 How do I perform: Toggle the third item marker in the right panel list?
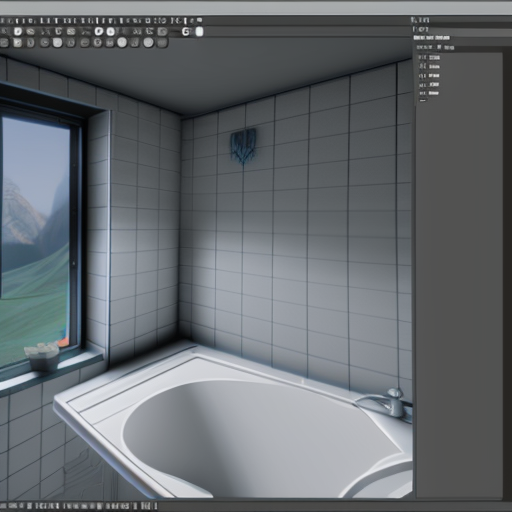[x=422, y=76]
